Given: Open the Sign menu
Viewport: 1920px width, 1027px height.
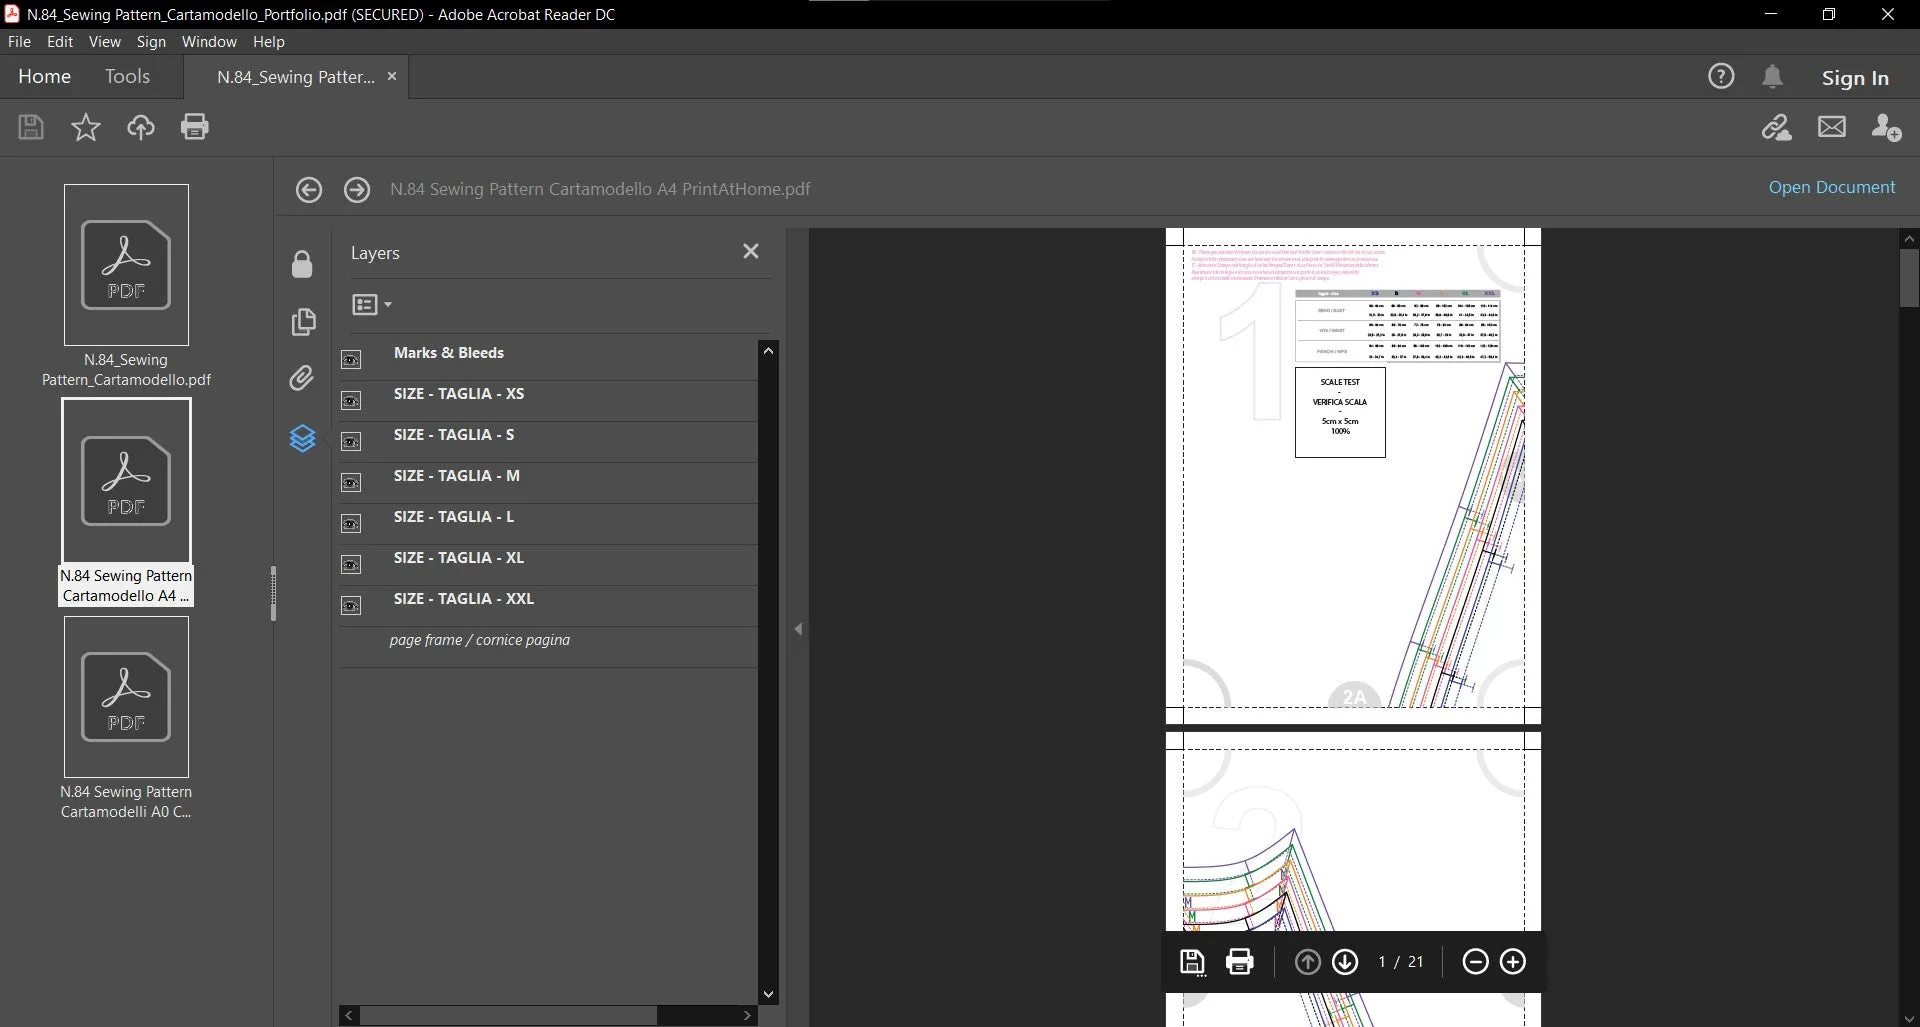Looking at the screenshot, I should [151, 42].
